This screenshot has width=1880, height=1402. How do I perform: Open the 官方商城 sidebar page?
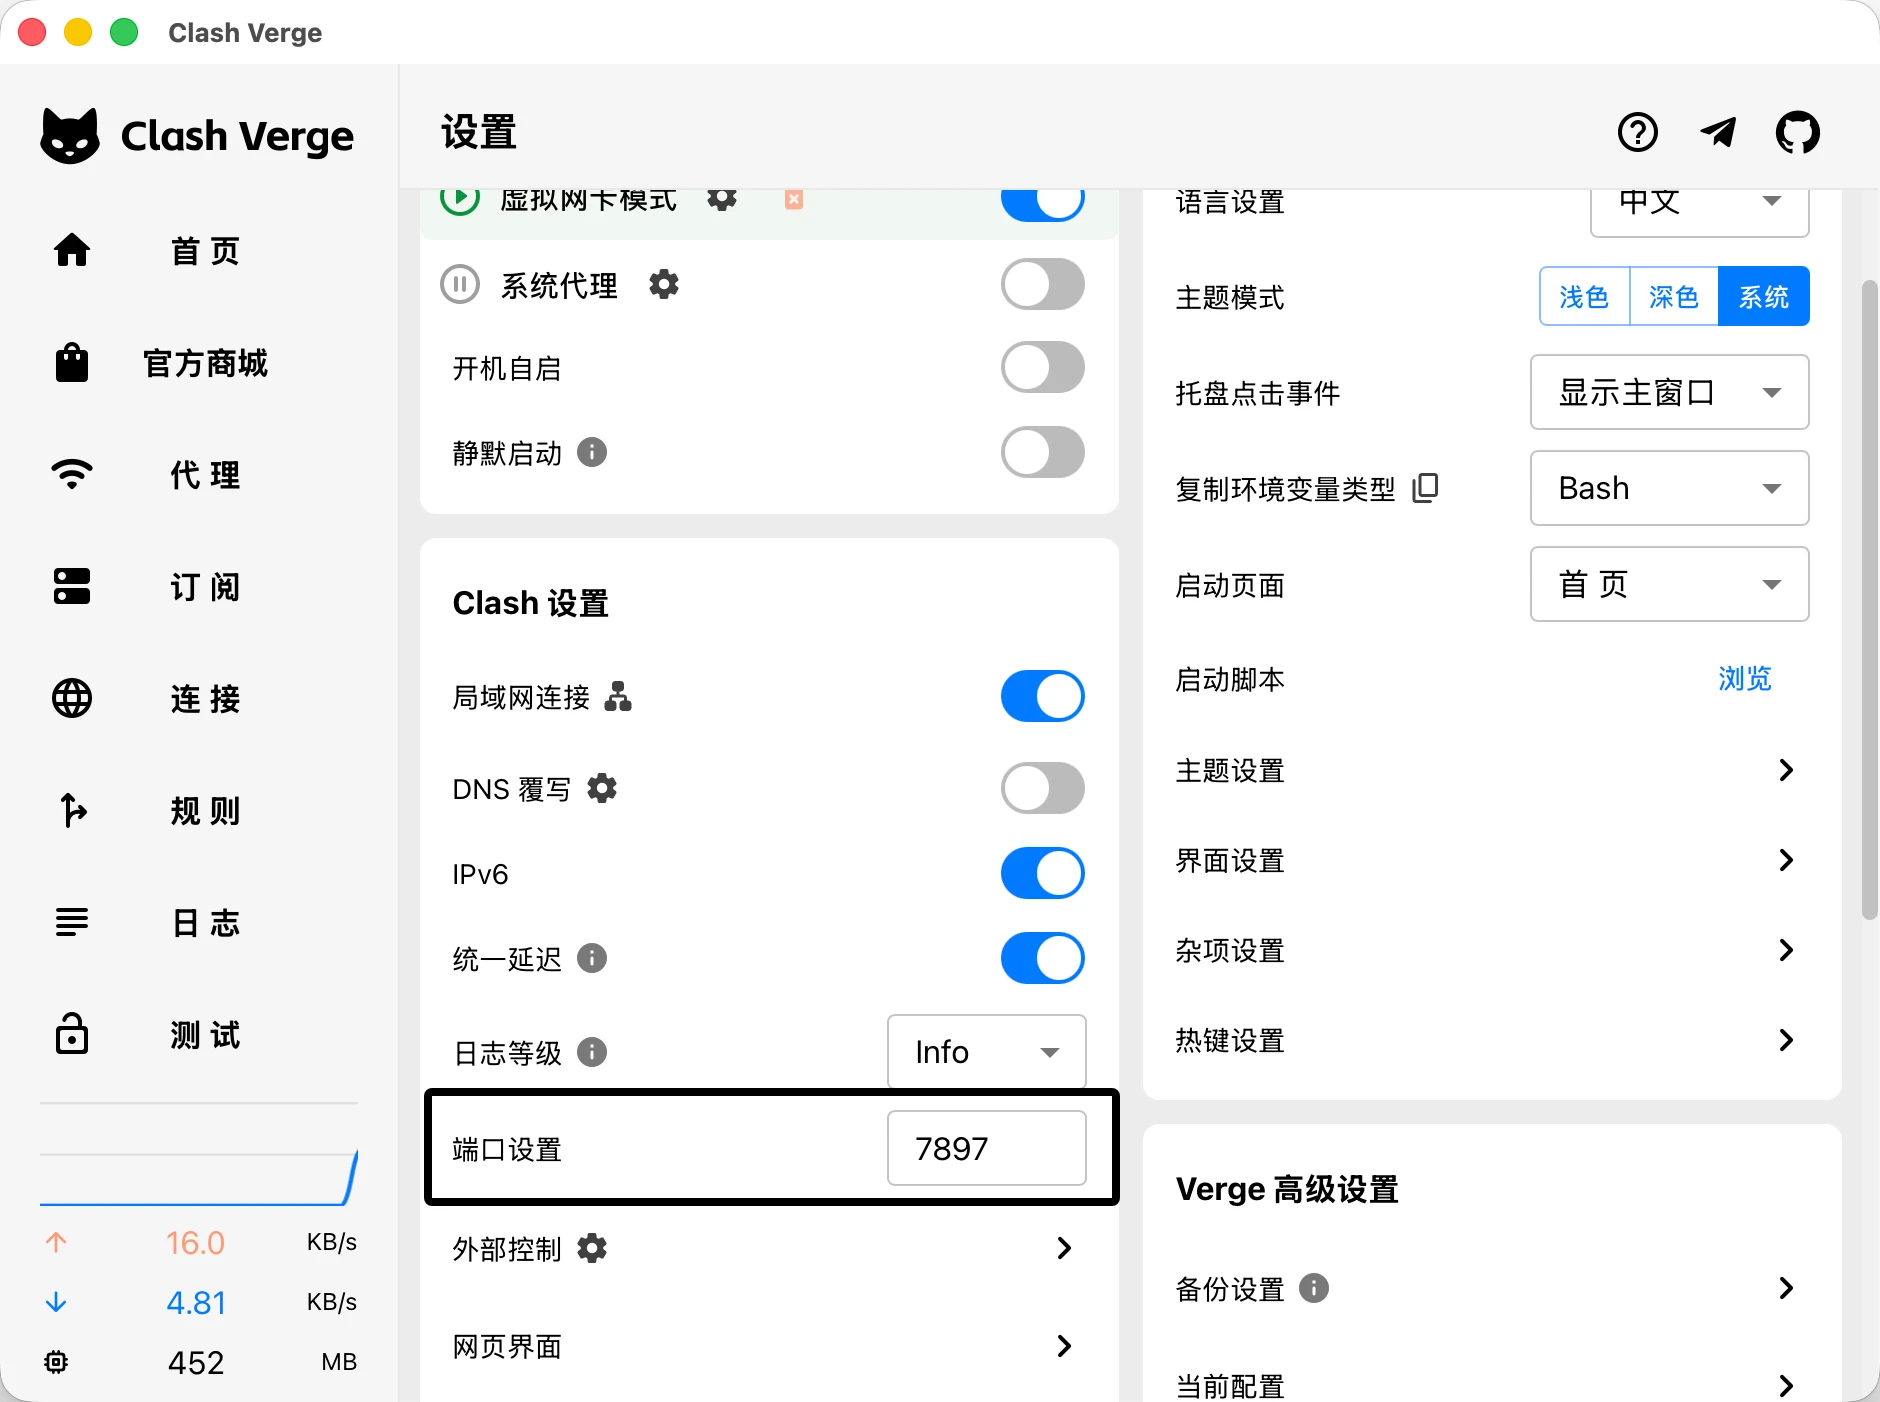(x=200, y=362)
